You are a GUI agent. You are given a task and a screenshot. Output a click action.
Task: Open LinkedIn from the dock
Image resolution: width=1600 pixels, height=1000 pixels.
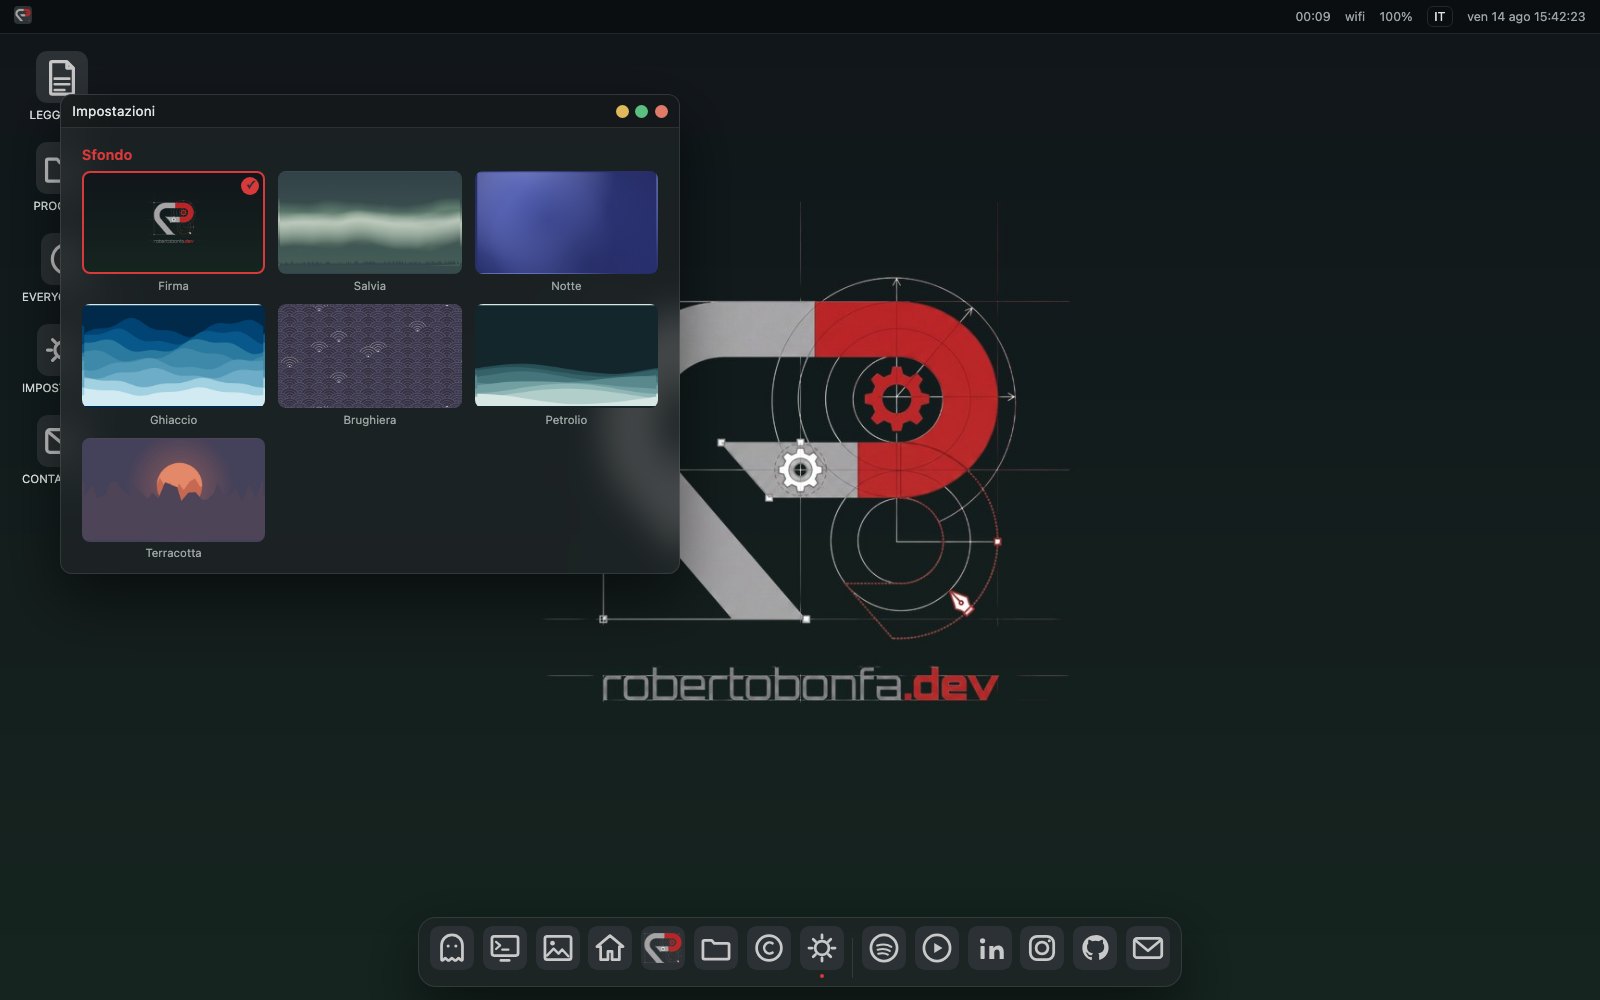tap(990, 948)
